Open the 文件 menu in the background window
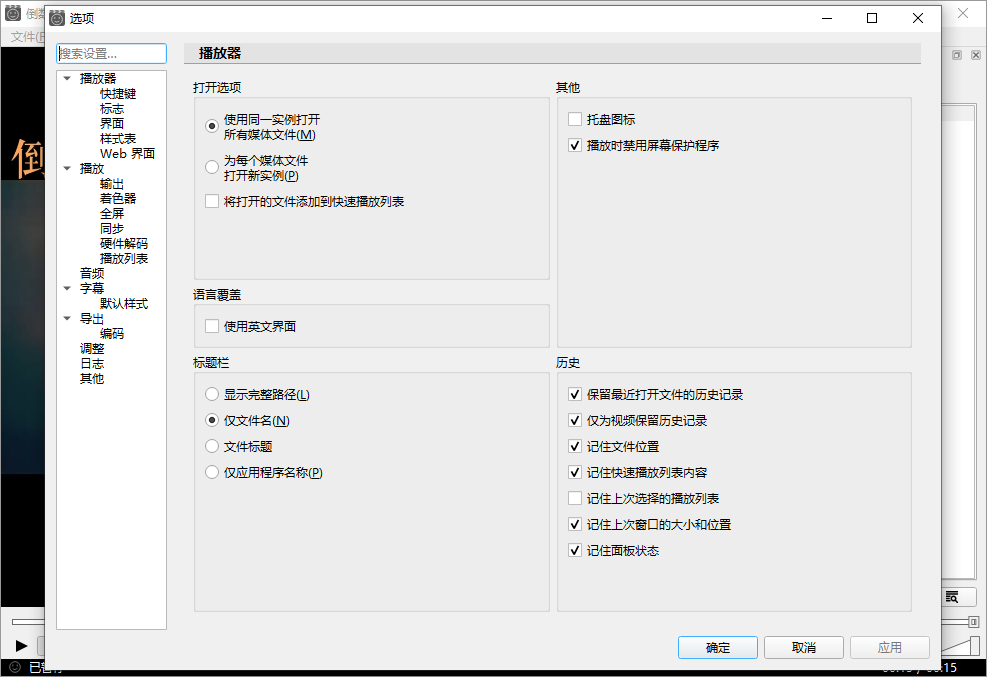The height and width of the screenshot is (677, 987). (x=27, y=36)
